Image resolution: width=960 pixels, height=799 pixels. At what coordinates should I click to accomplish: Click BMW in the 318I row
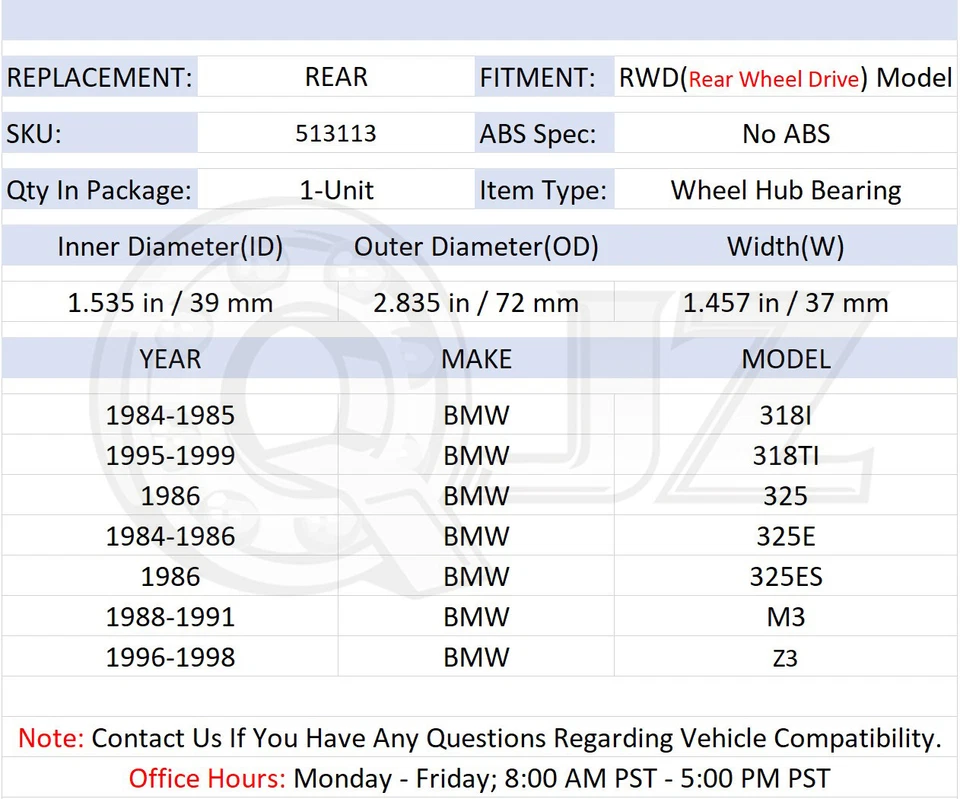476,416
